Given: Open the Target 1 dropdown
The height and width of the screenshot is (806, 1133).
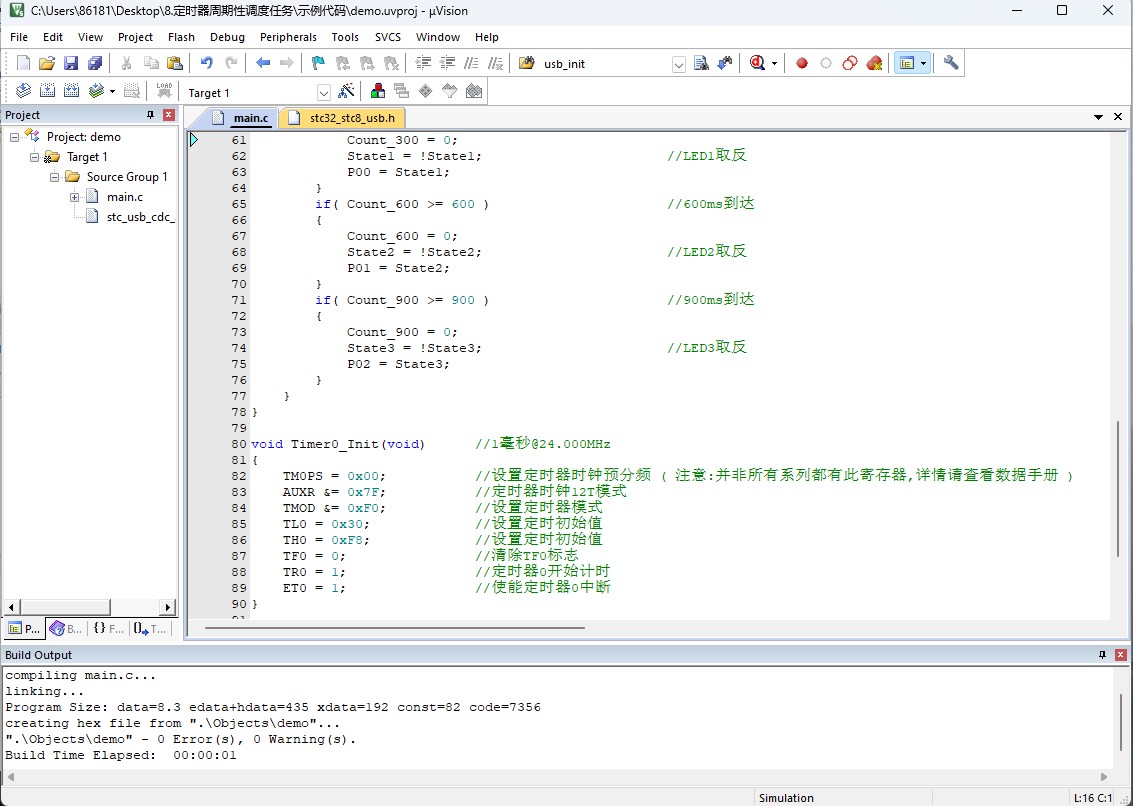Looking at the screenshot, I should (324, 93).
